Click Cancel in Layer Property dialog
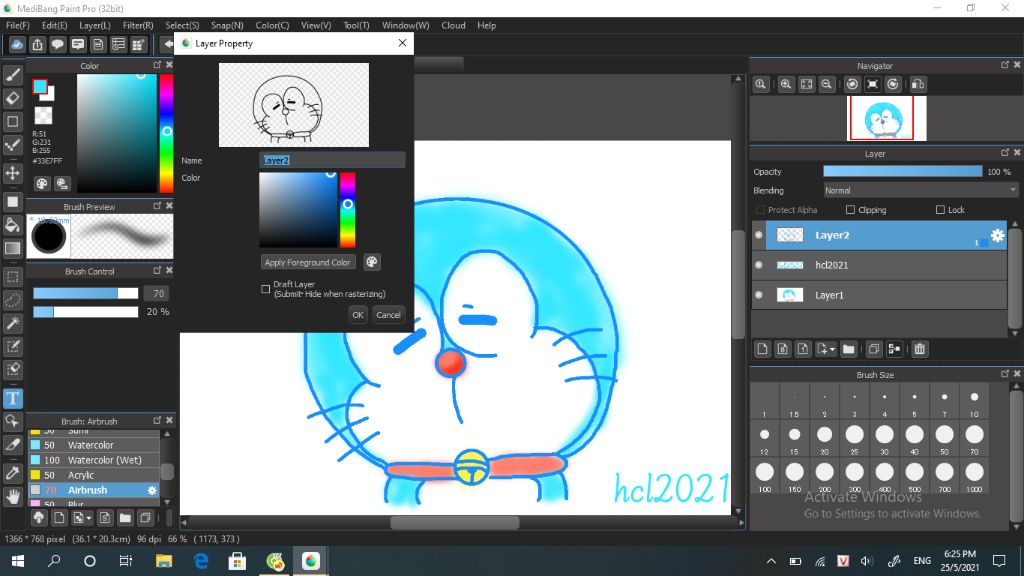 tap(388, 315)
